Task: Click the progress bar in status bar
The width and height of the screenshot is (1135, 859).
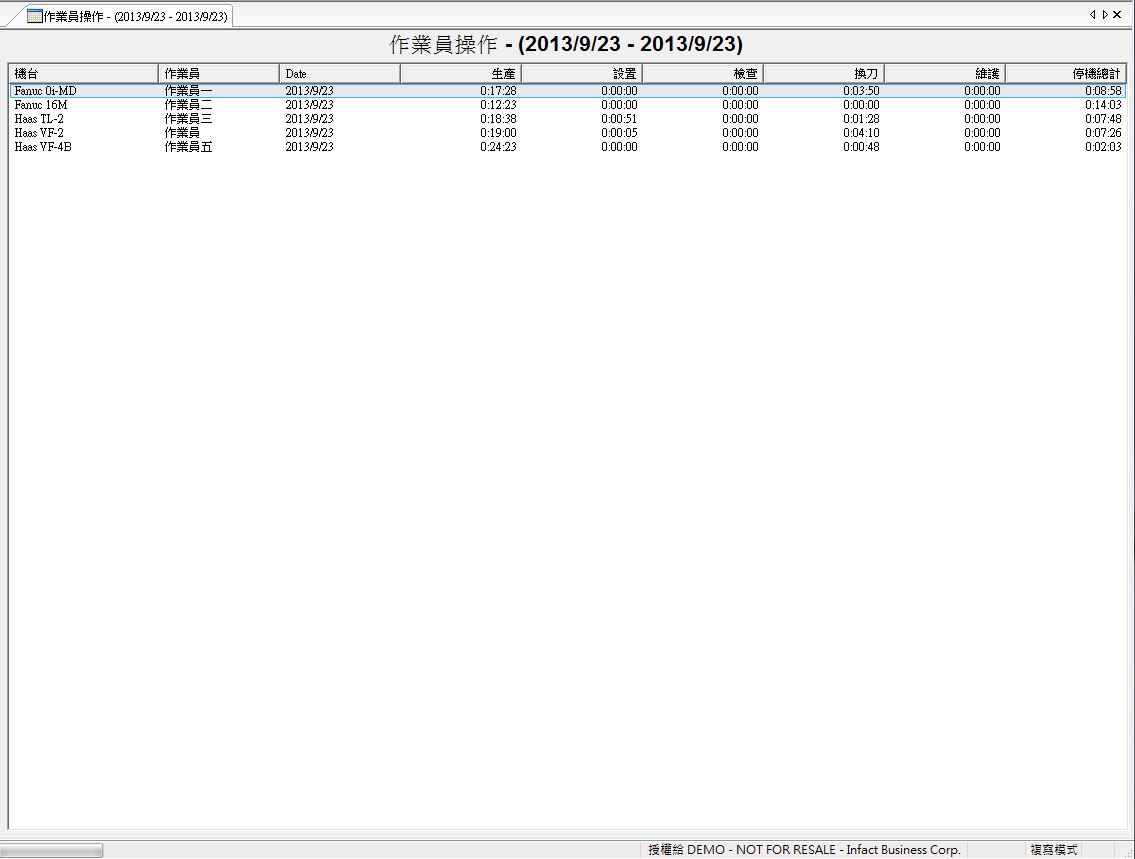Action: coord(51,850)
